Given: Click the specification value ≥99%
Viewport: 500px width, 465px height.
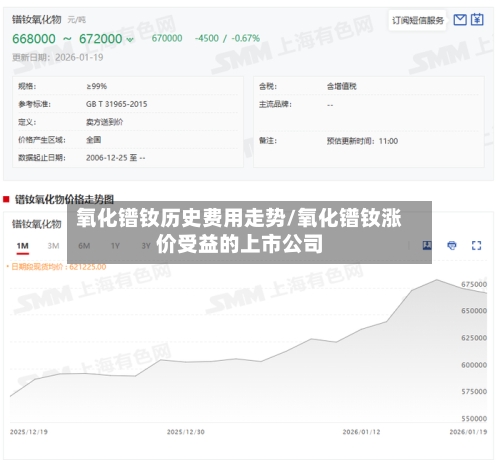Looking at the screenshot, I should coord(96,86).
